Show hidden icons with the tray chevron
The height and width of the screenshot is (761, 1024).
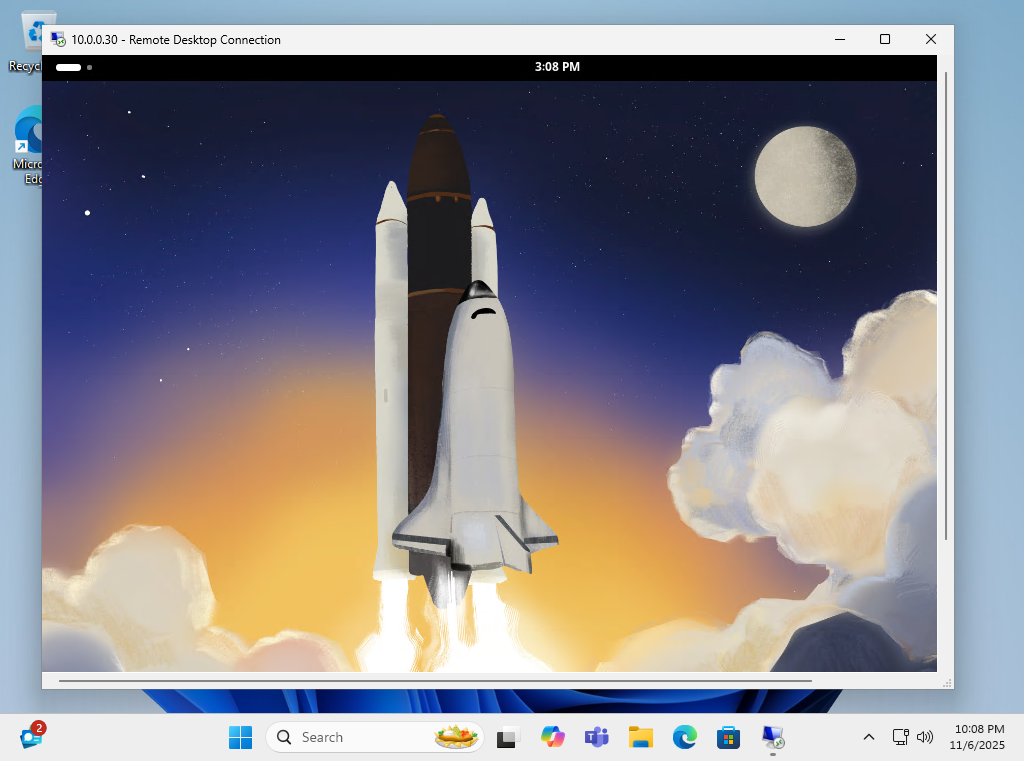coord(869,737)
